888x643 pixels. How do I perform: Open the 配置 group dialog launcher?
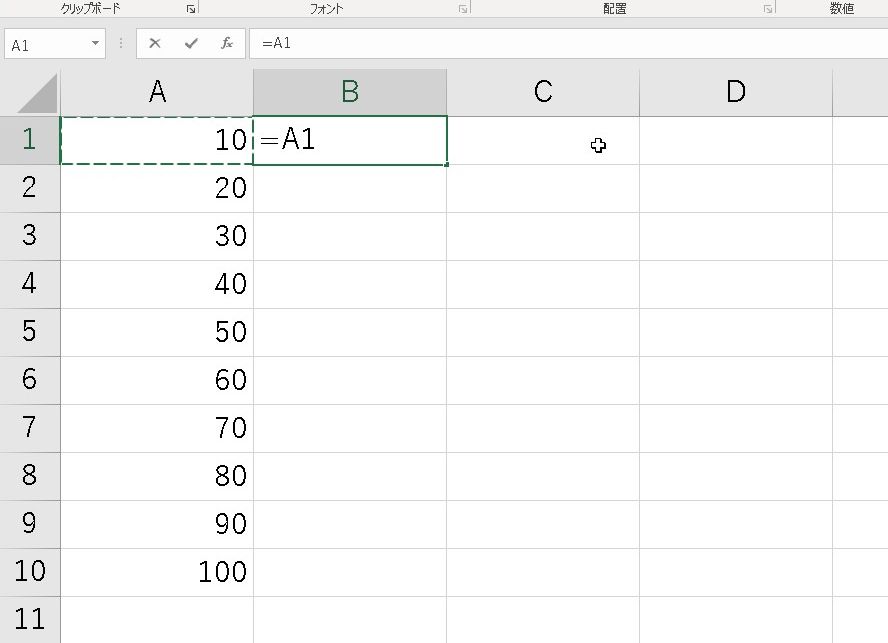point(767,9)
